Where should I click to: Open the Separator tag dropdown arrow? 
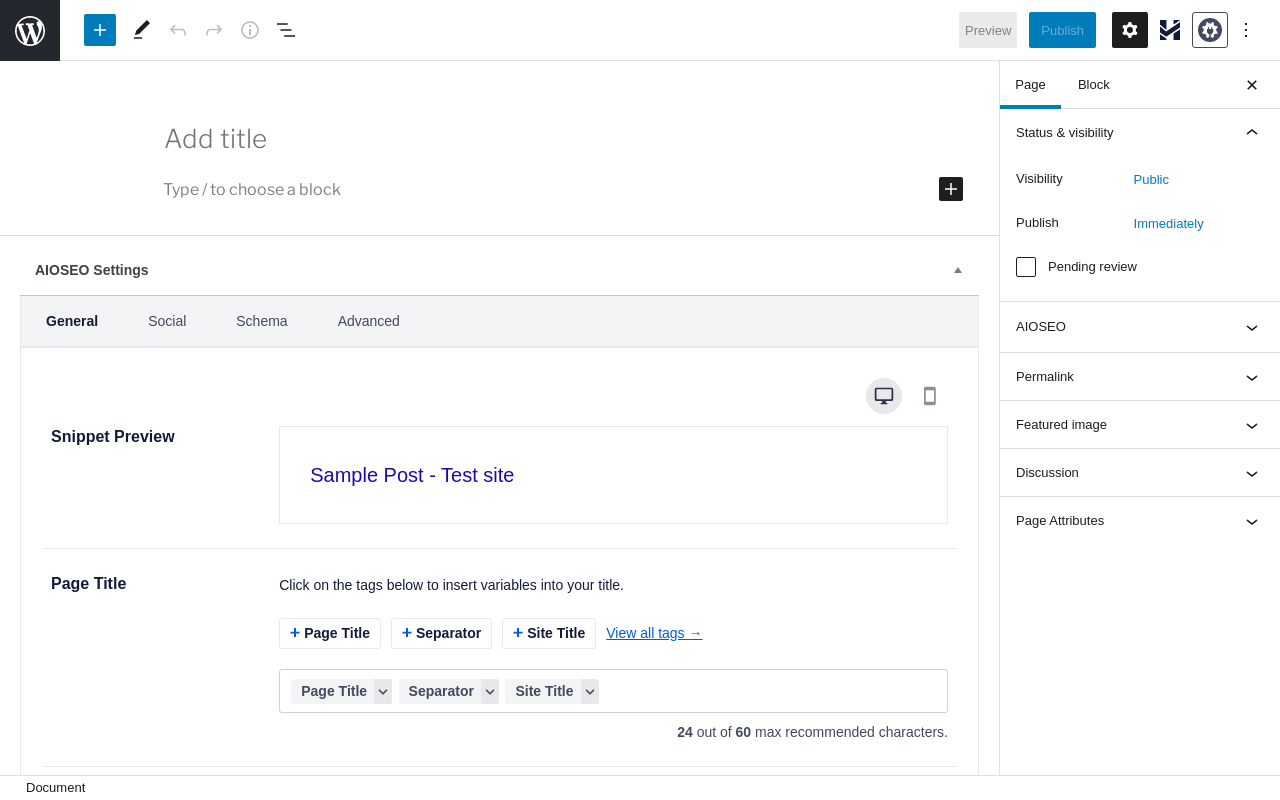click(x=490, y=692)
